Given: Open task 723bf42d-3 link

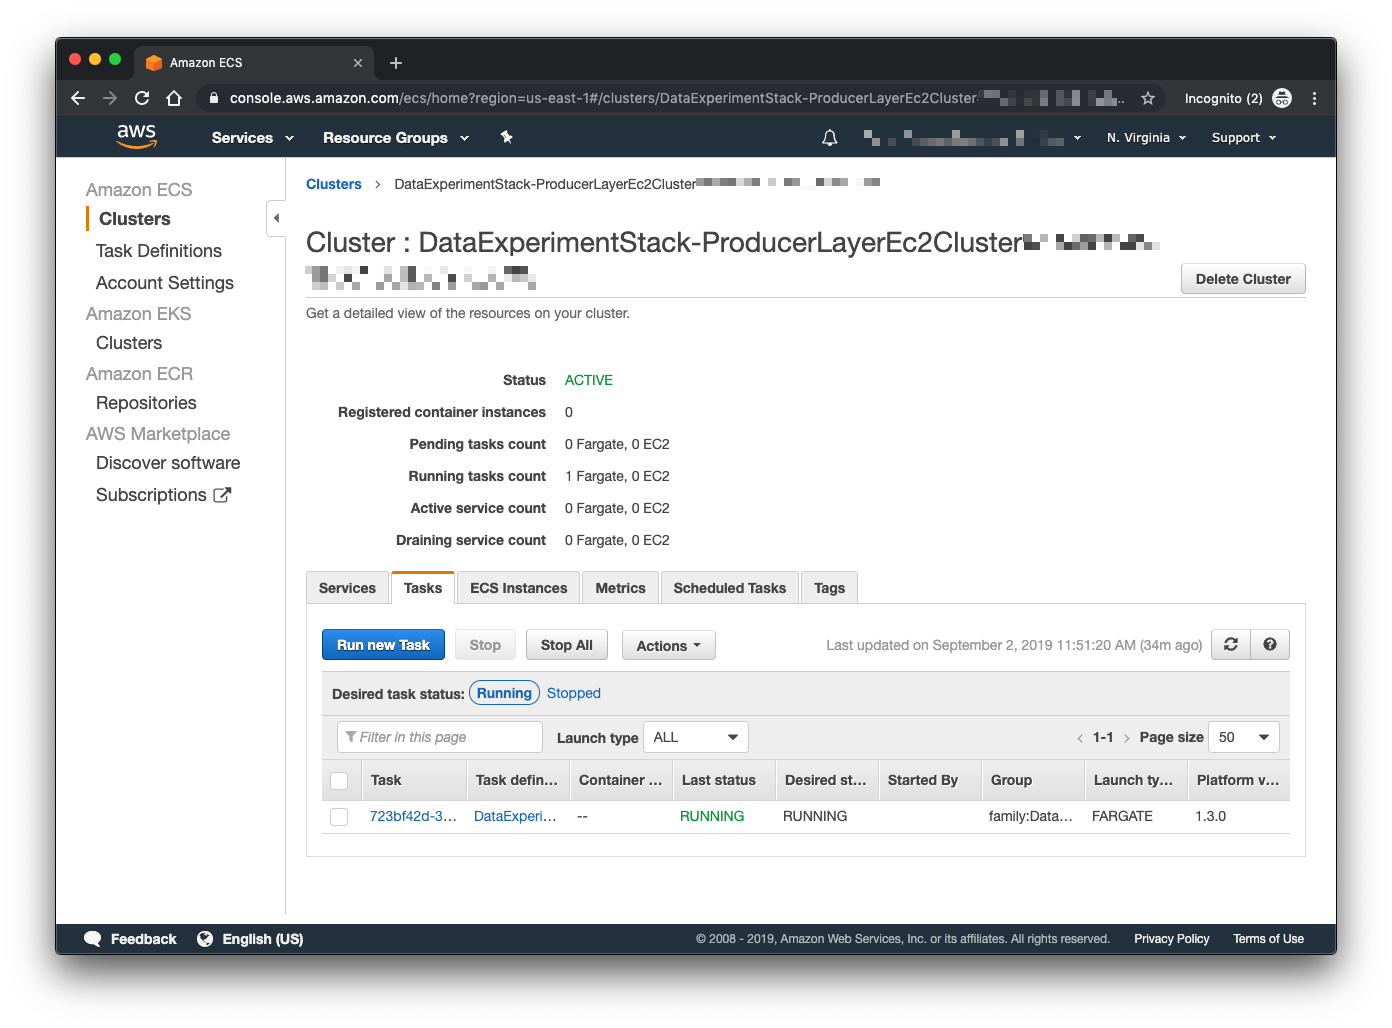Looking at the screenshot, I should 413,816.
